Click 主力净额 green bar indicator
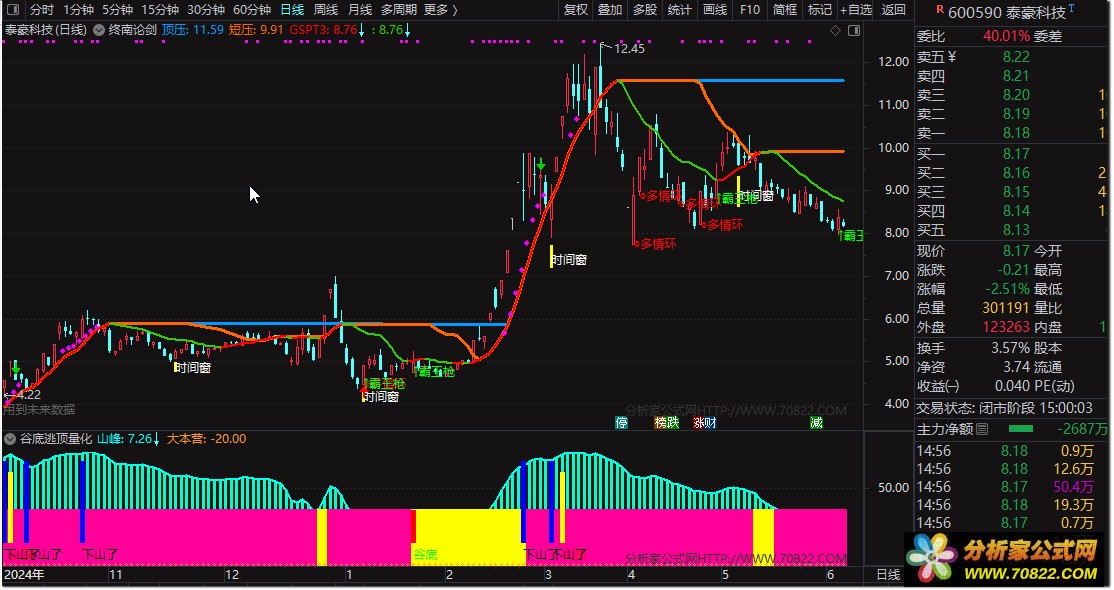 (x=1021, y=429)
